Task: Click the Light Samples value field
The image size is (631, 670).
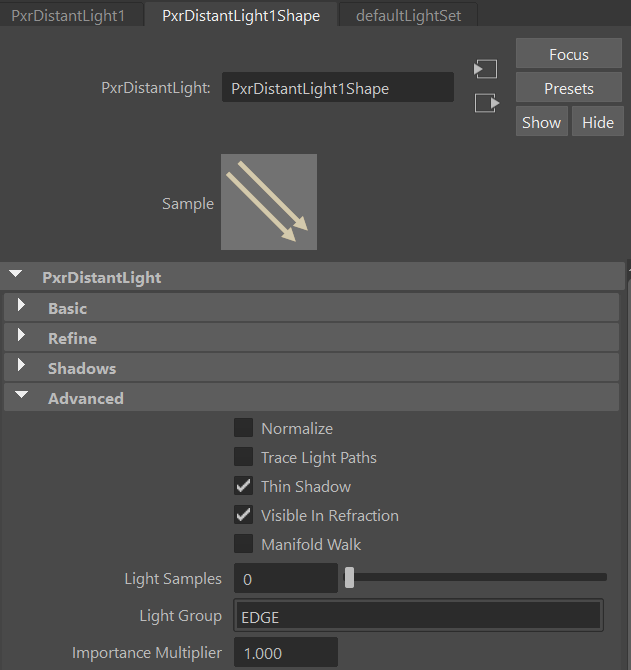Action: coord(286,578)
